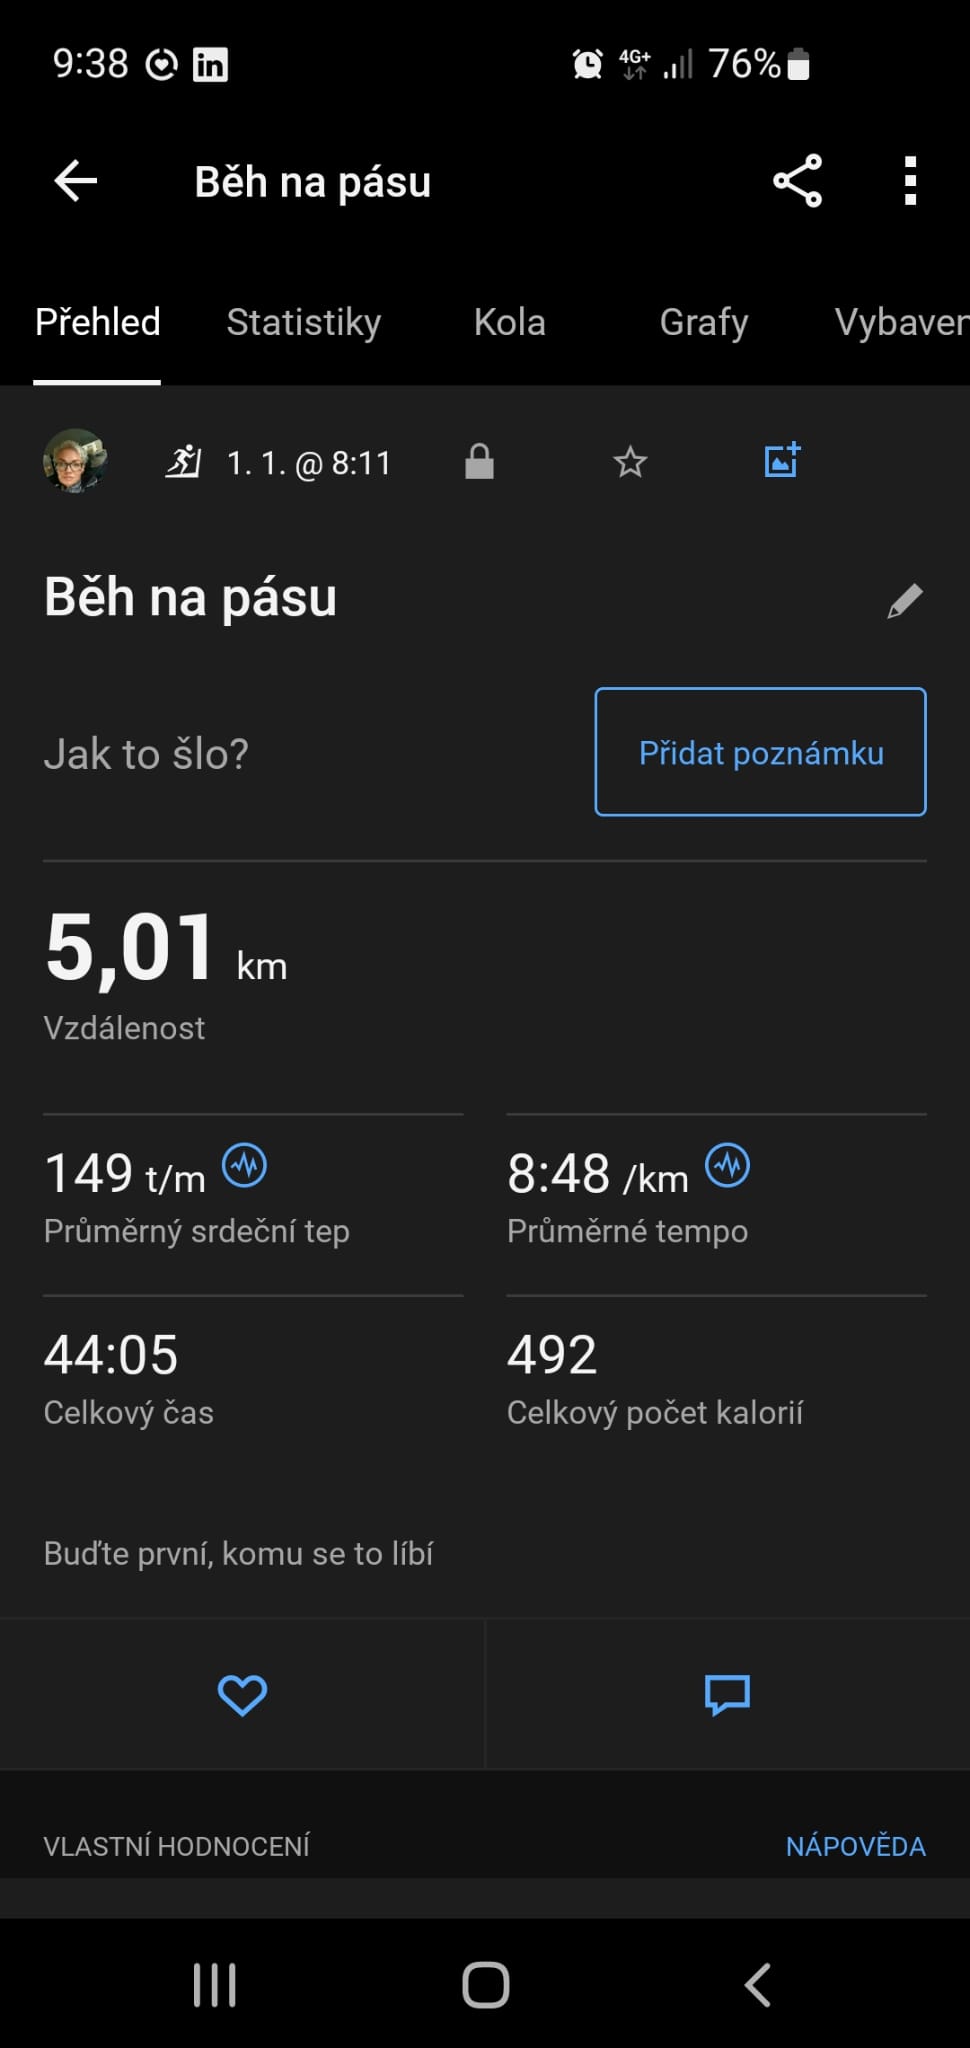Open the share activity icon
Screen dimensions: 970x2048
click(797, 181)
